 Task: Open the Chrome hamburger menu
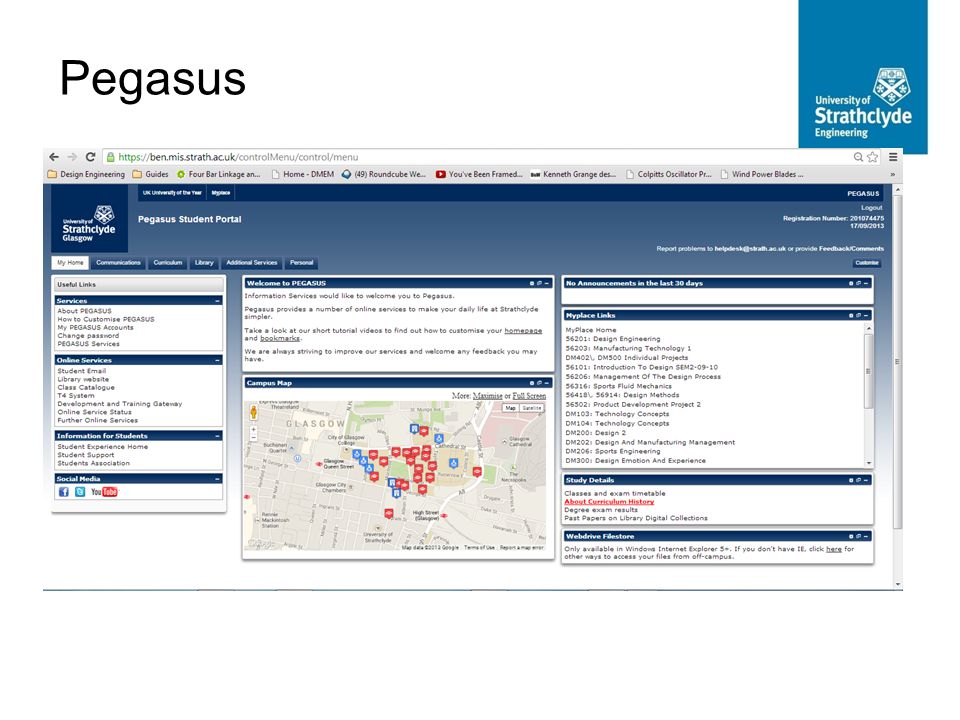(x=893, y=157)
